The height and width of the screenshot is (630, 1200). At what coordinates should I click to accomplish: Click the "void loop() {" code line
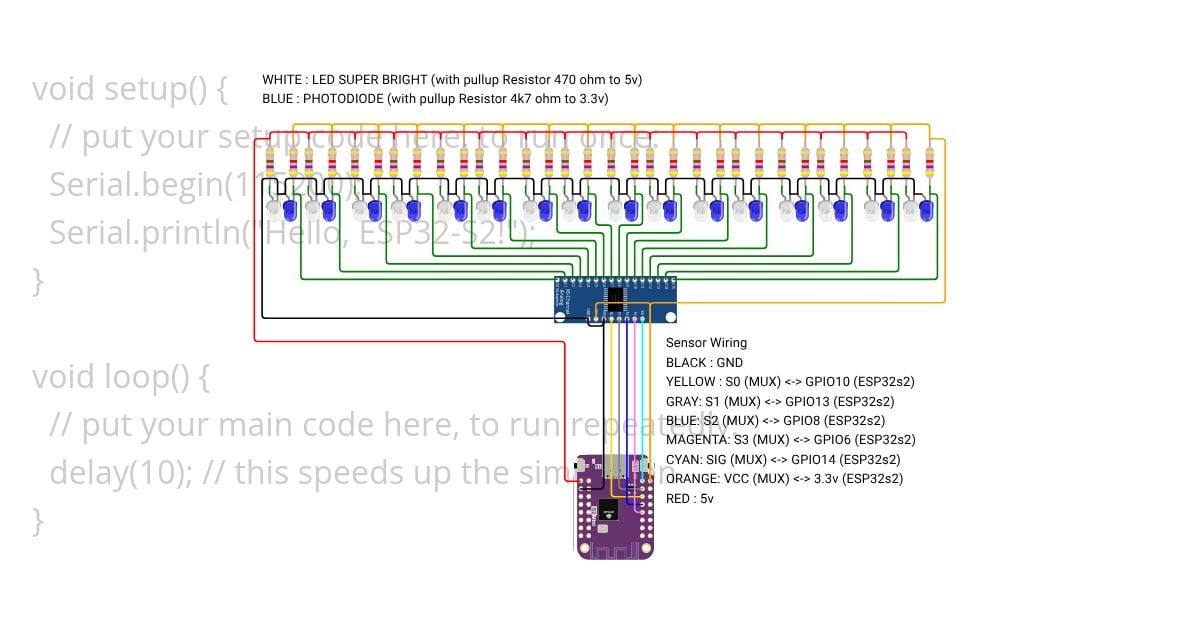tap(122, 377)
